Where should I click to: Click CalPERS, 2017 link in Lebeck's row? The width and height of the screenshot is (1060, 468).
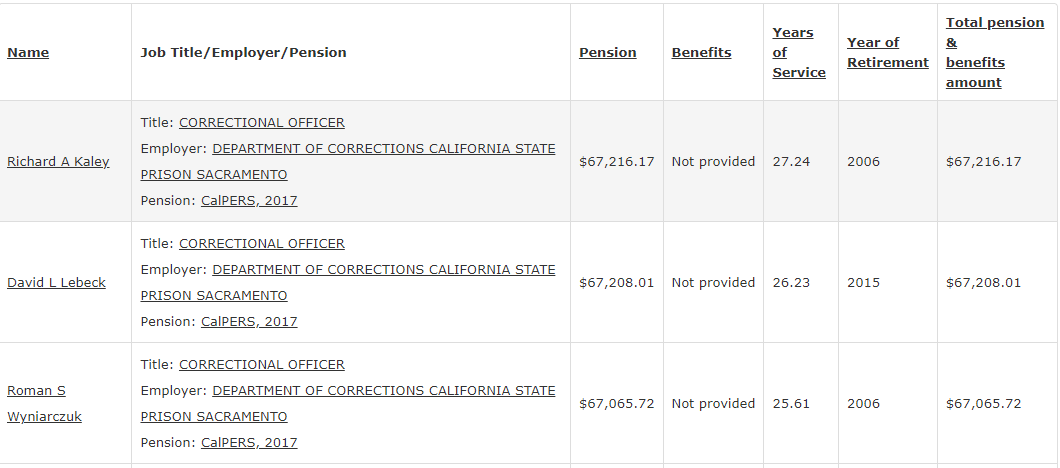[249, 322]
